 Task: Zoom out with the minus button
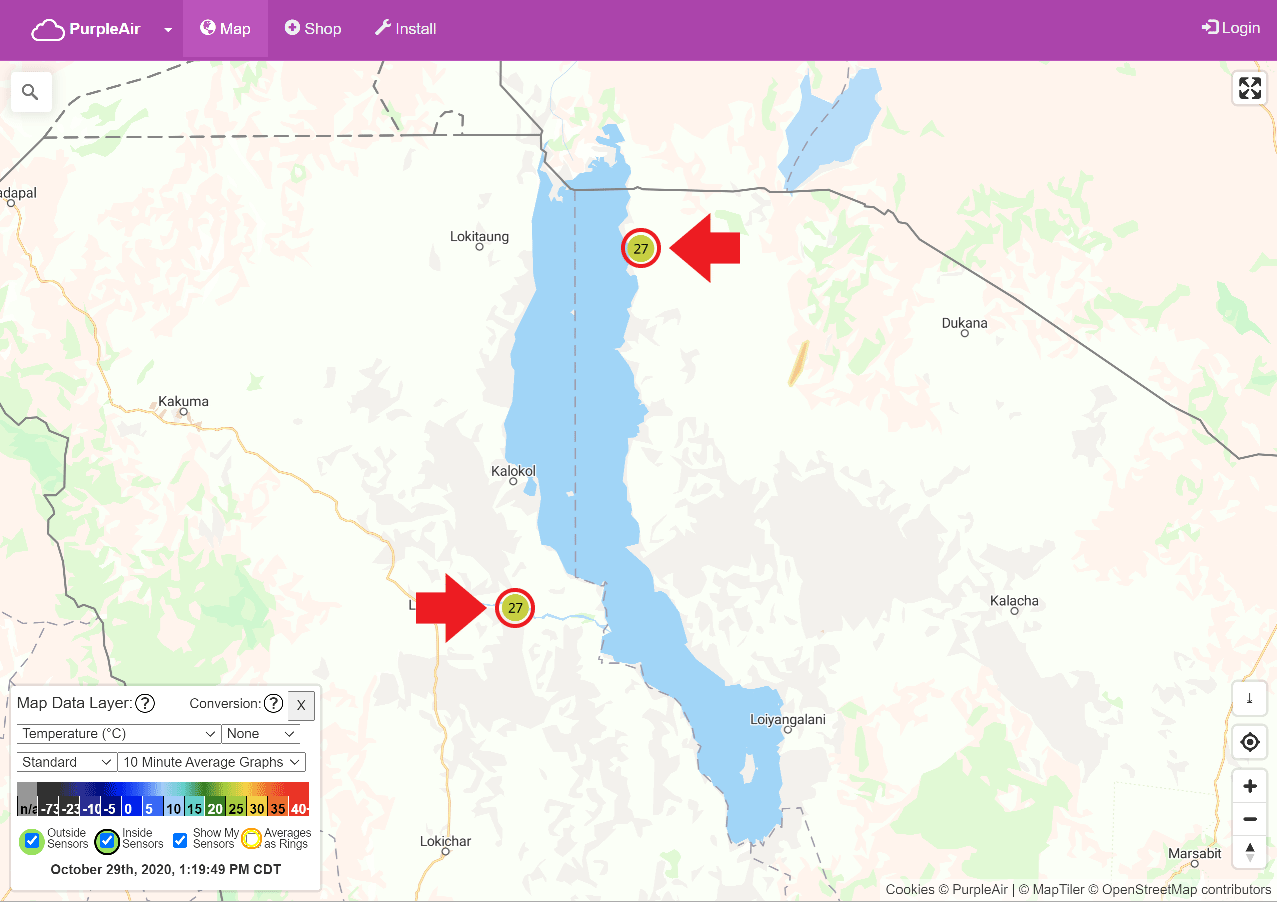(1249, 820)
